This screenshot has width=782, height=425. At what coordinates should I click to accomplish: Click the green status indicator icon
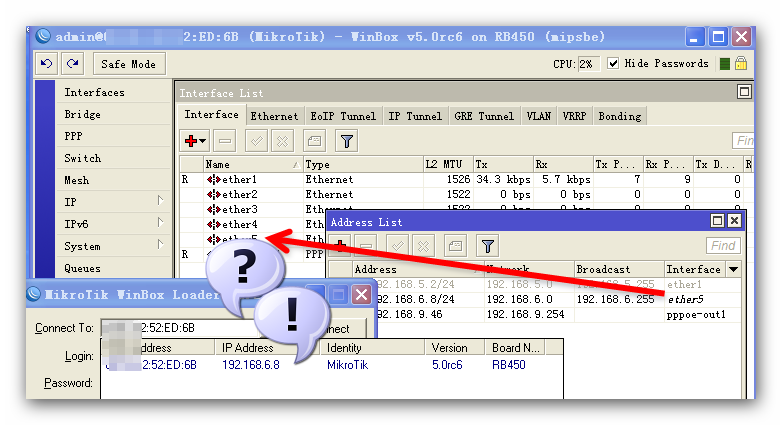pos(725,64)
